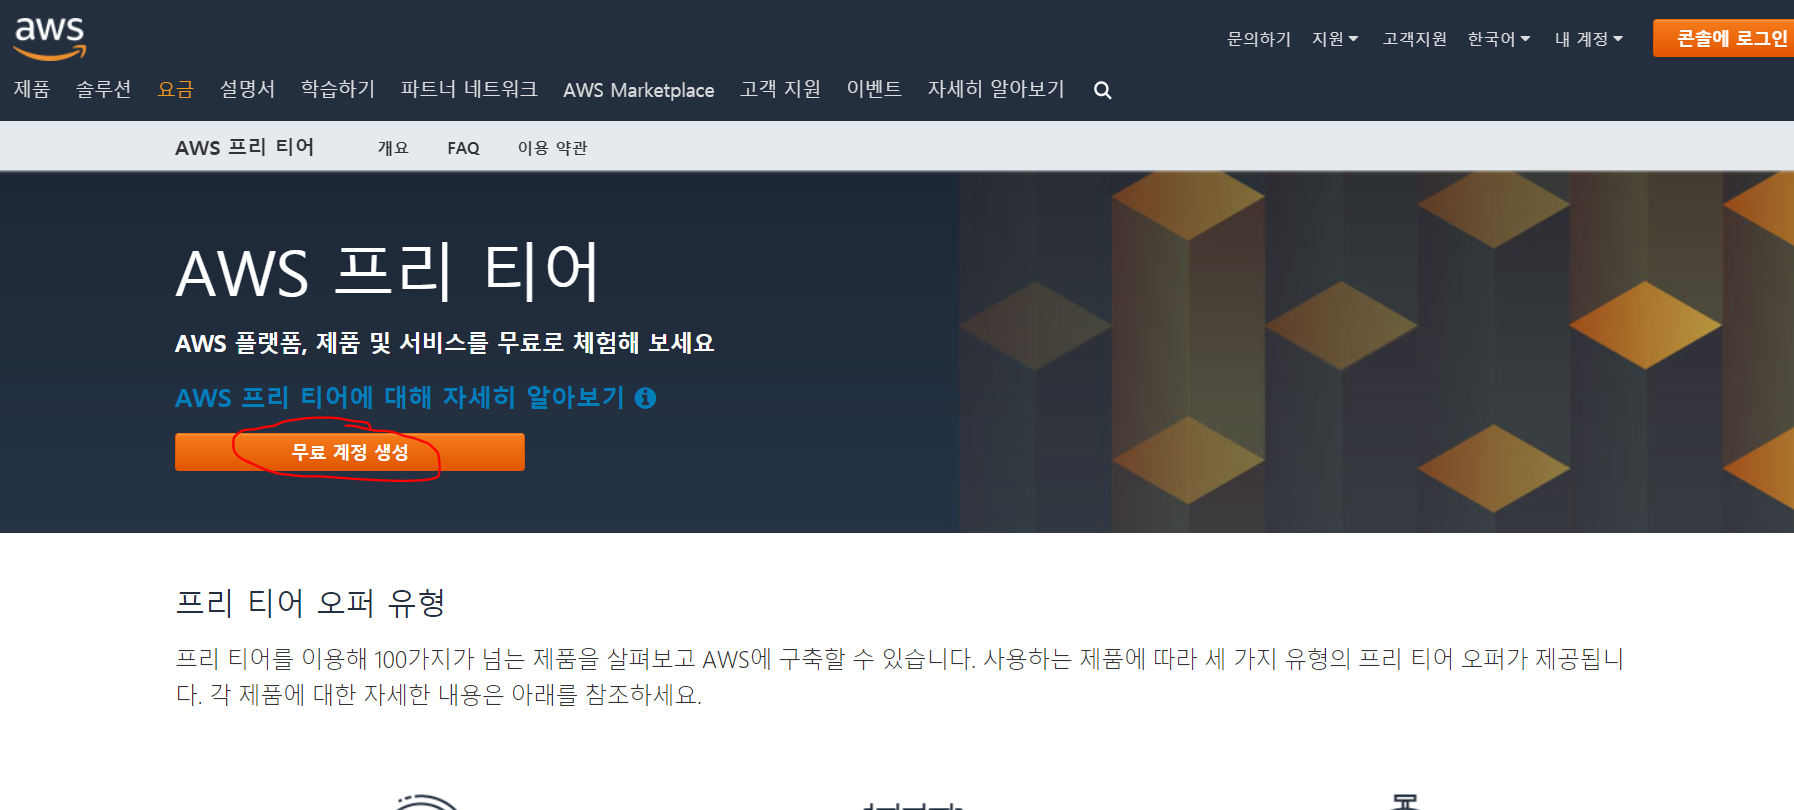Open the 자세히 알아보기 navigation item
Screen dimensions: 1794x810
point(996,89)
